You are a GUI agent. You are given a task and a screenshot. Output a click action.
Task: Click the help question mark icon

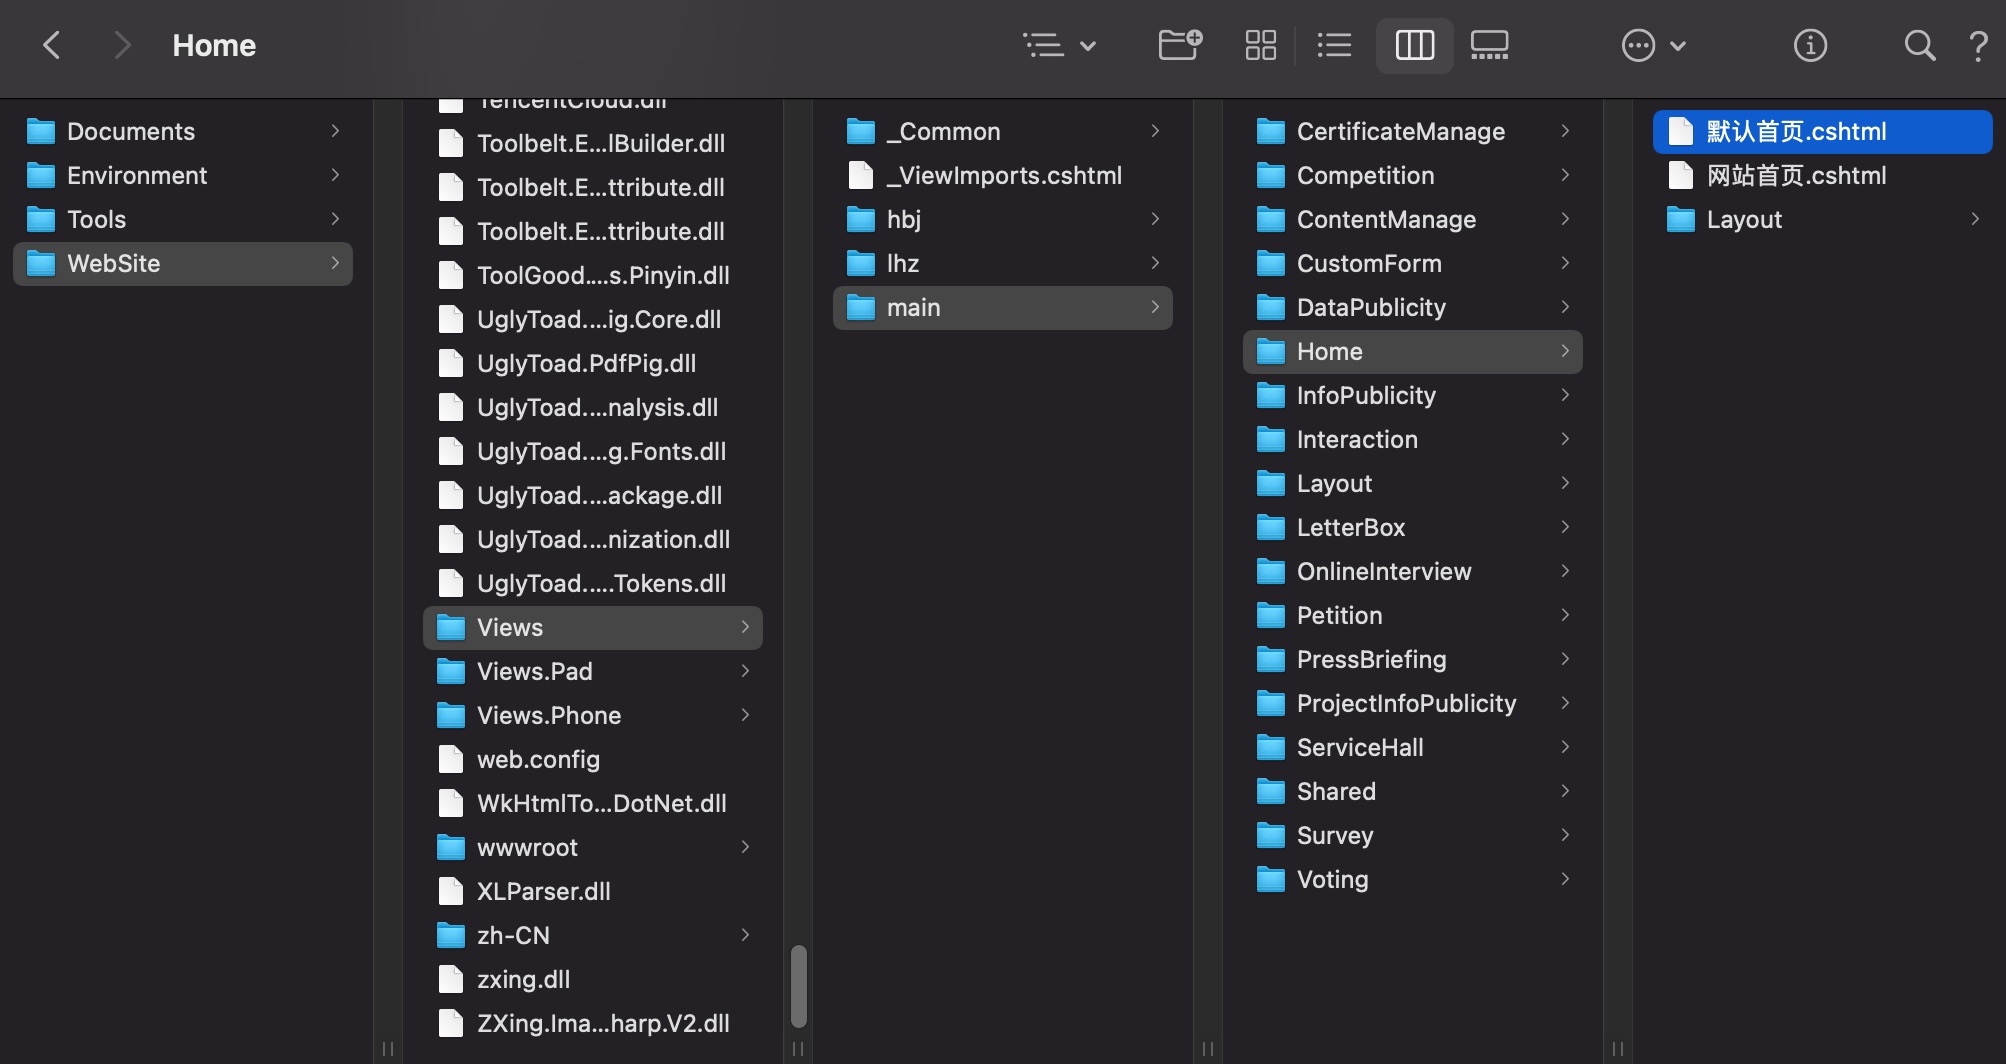pyautogui.click(x=1977, y=45)
